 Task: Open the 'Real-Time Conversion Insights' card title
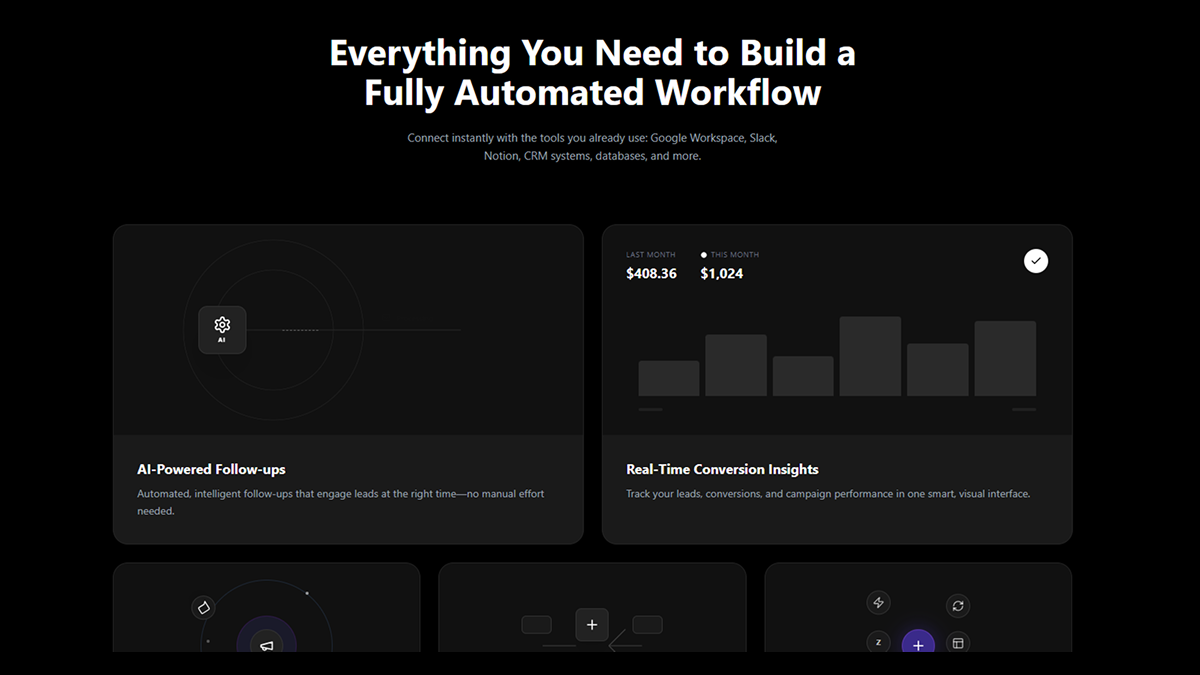tap(722, 469)
